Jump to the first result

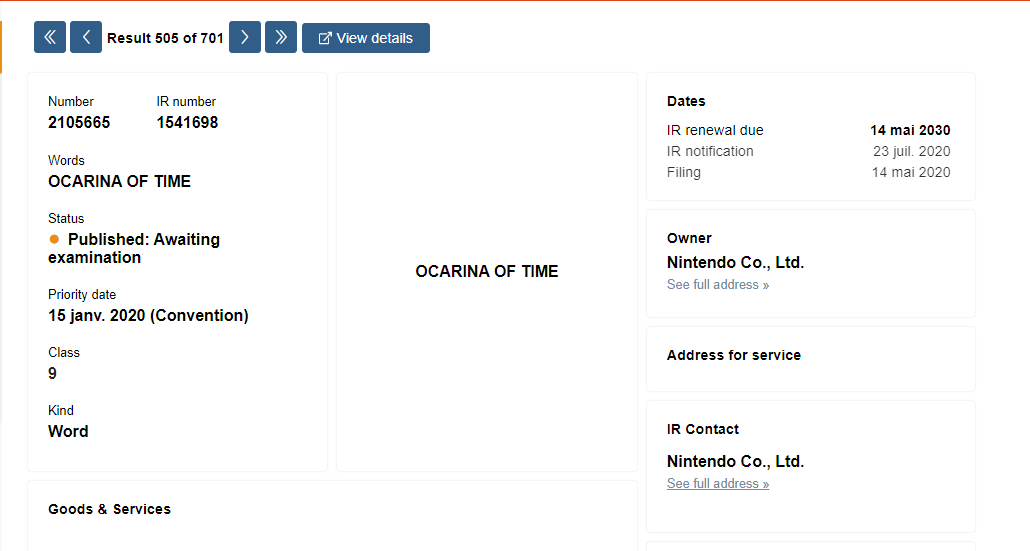pos(50,37)
